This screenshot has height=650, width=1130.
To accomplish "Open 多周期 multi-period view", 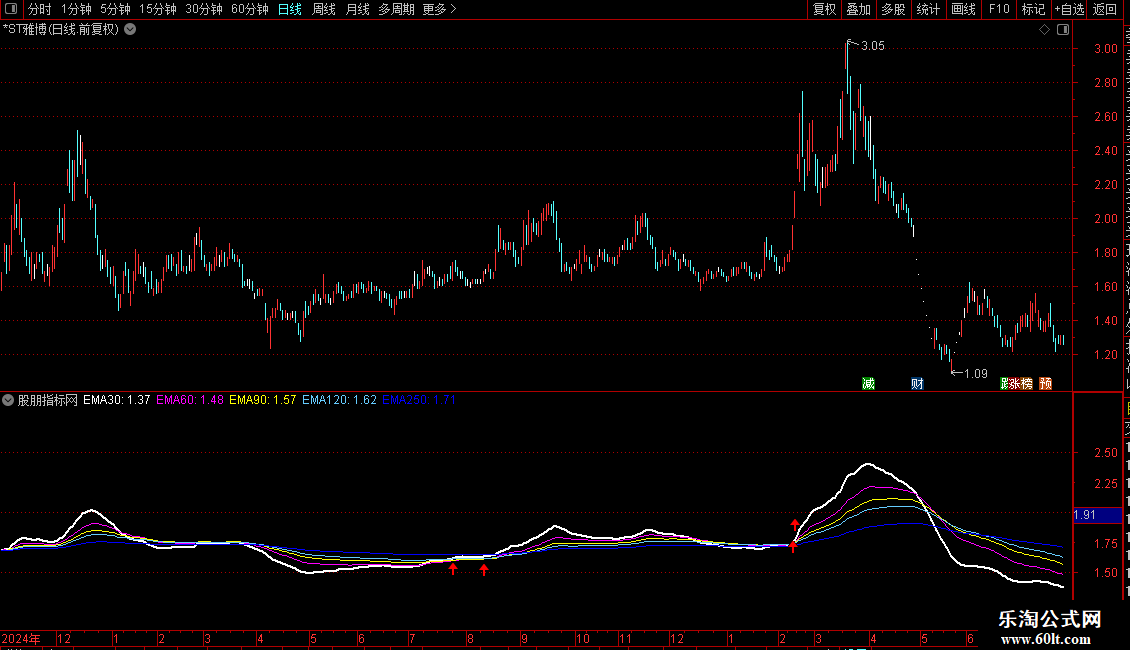I will pyautogui.click(x=396, y=9).
